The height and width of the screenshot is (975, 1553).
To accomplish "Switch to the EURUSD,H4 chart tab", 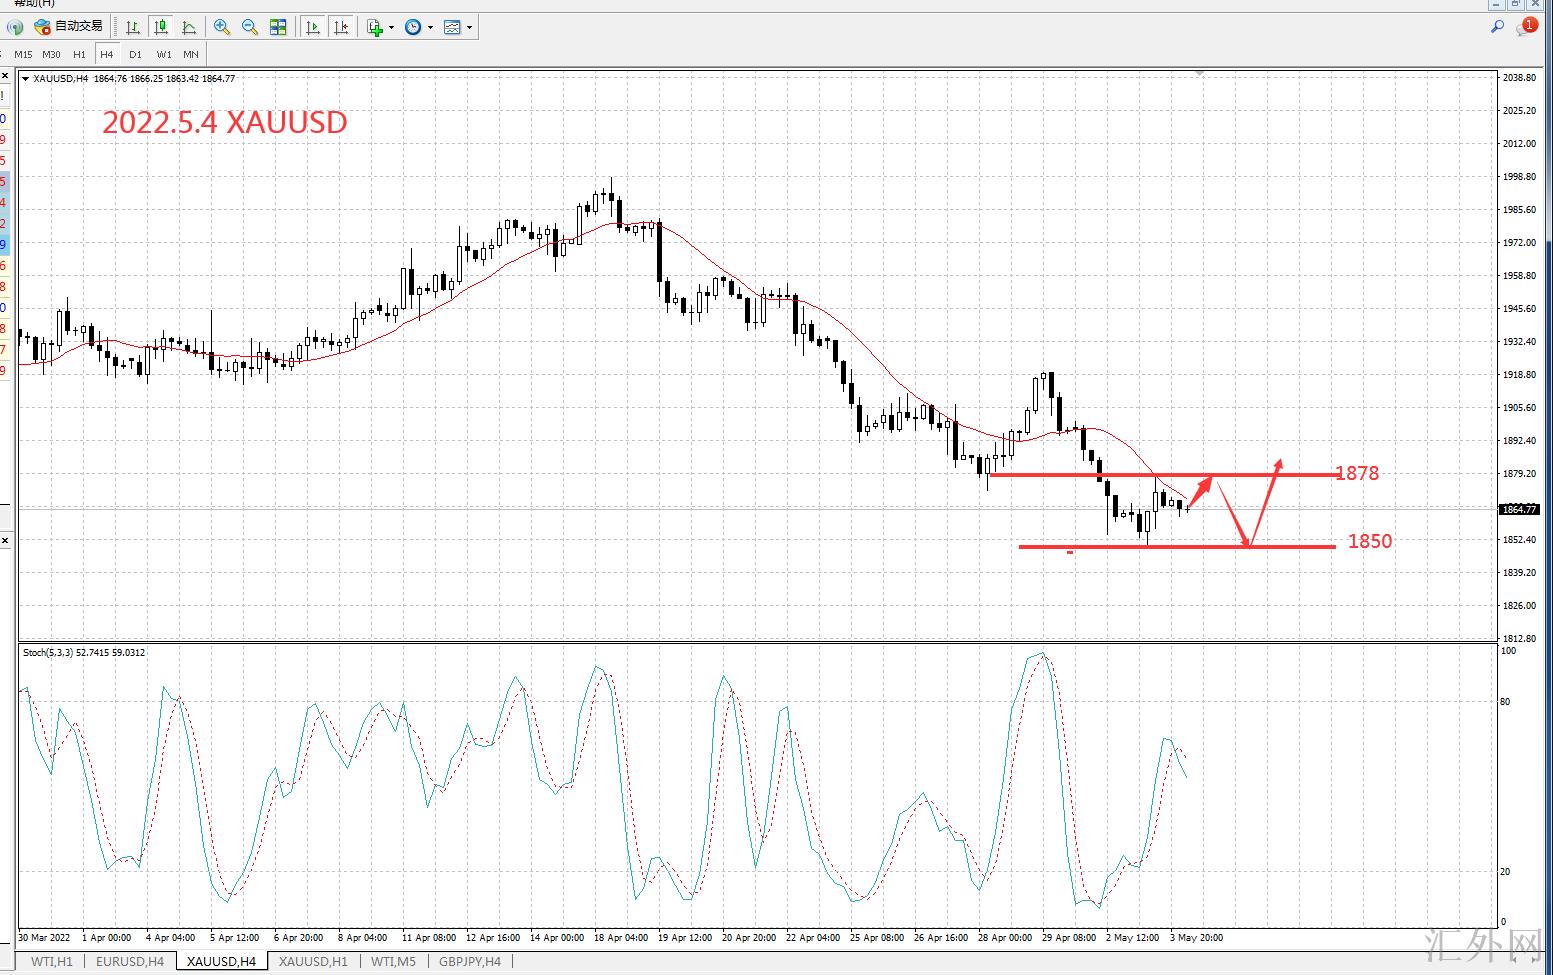I will (130, 962).
